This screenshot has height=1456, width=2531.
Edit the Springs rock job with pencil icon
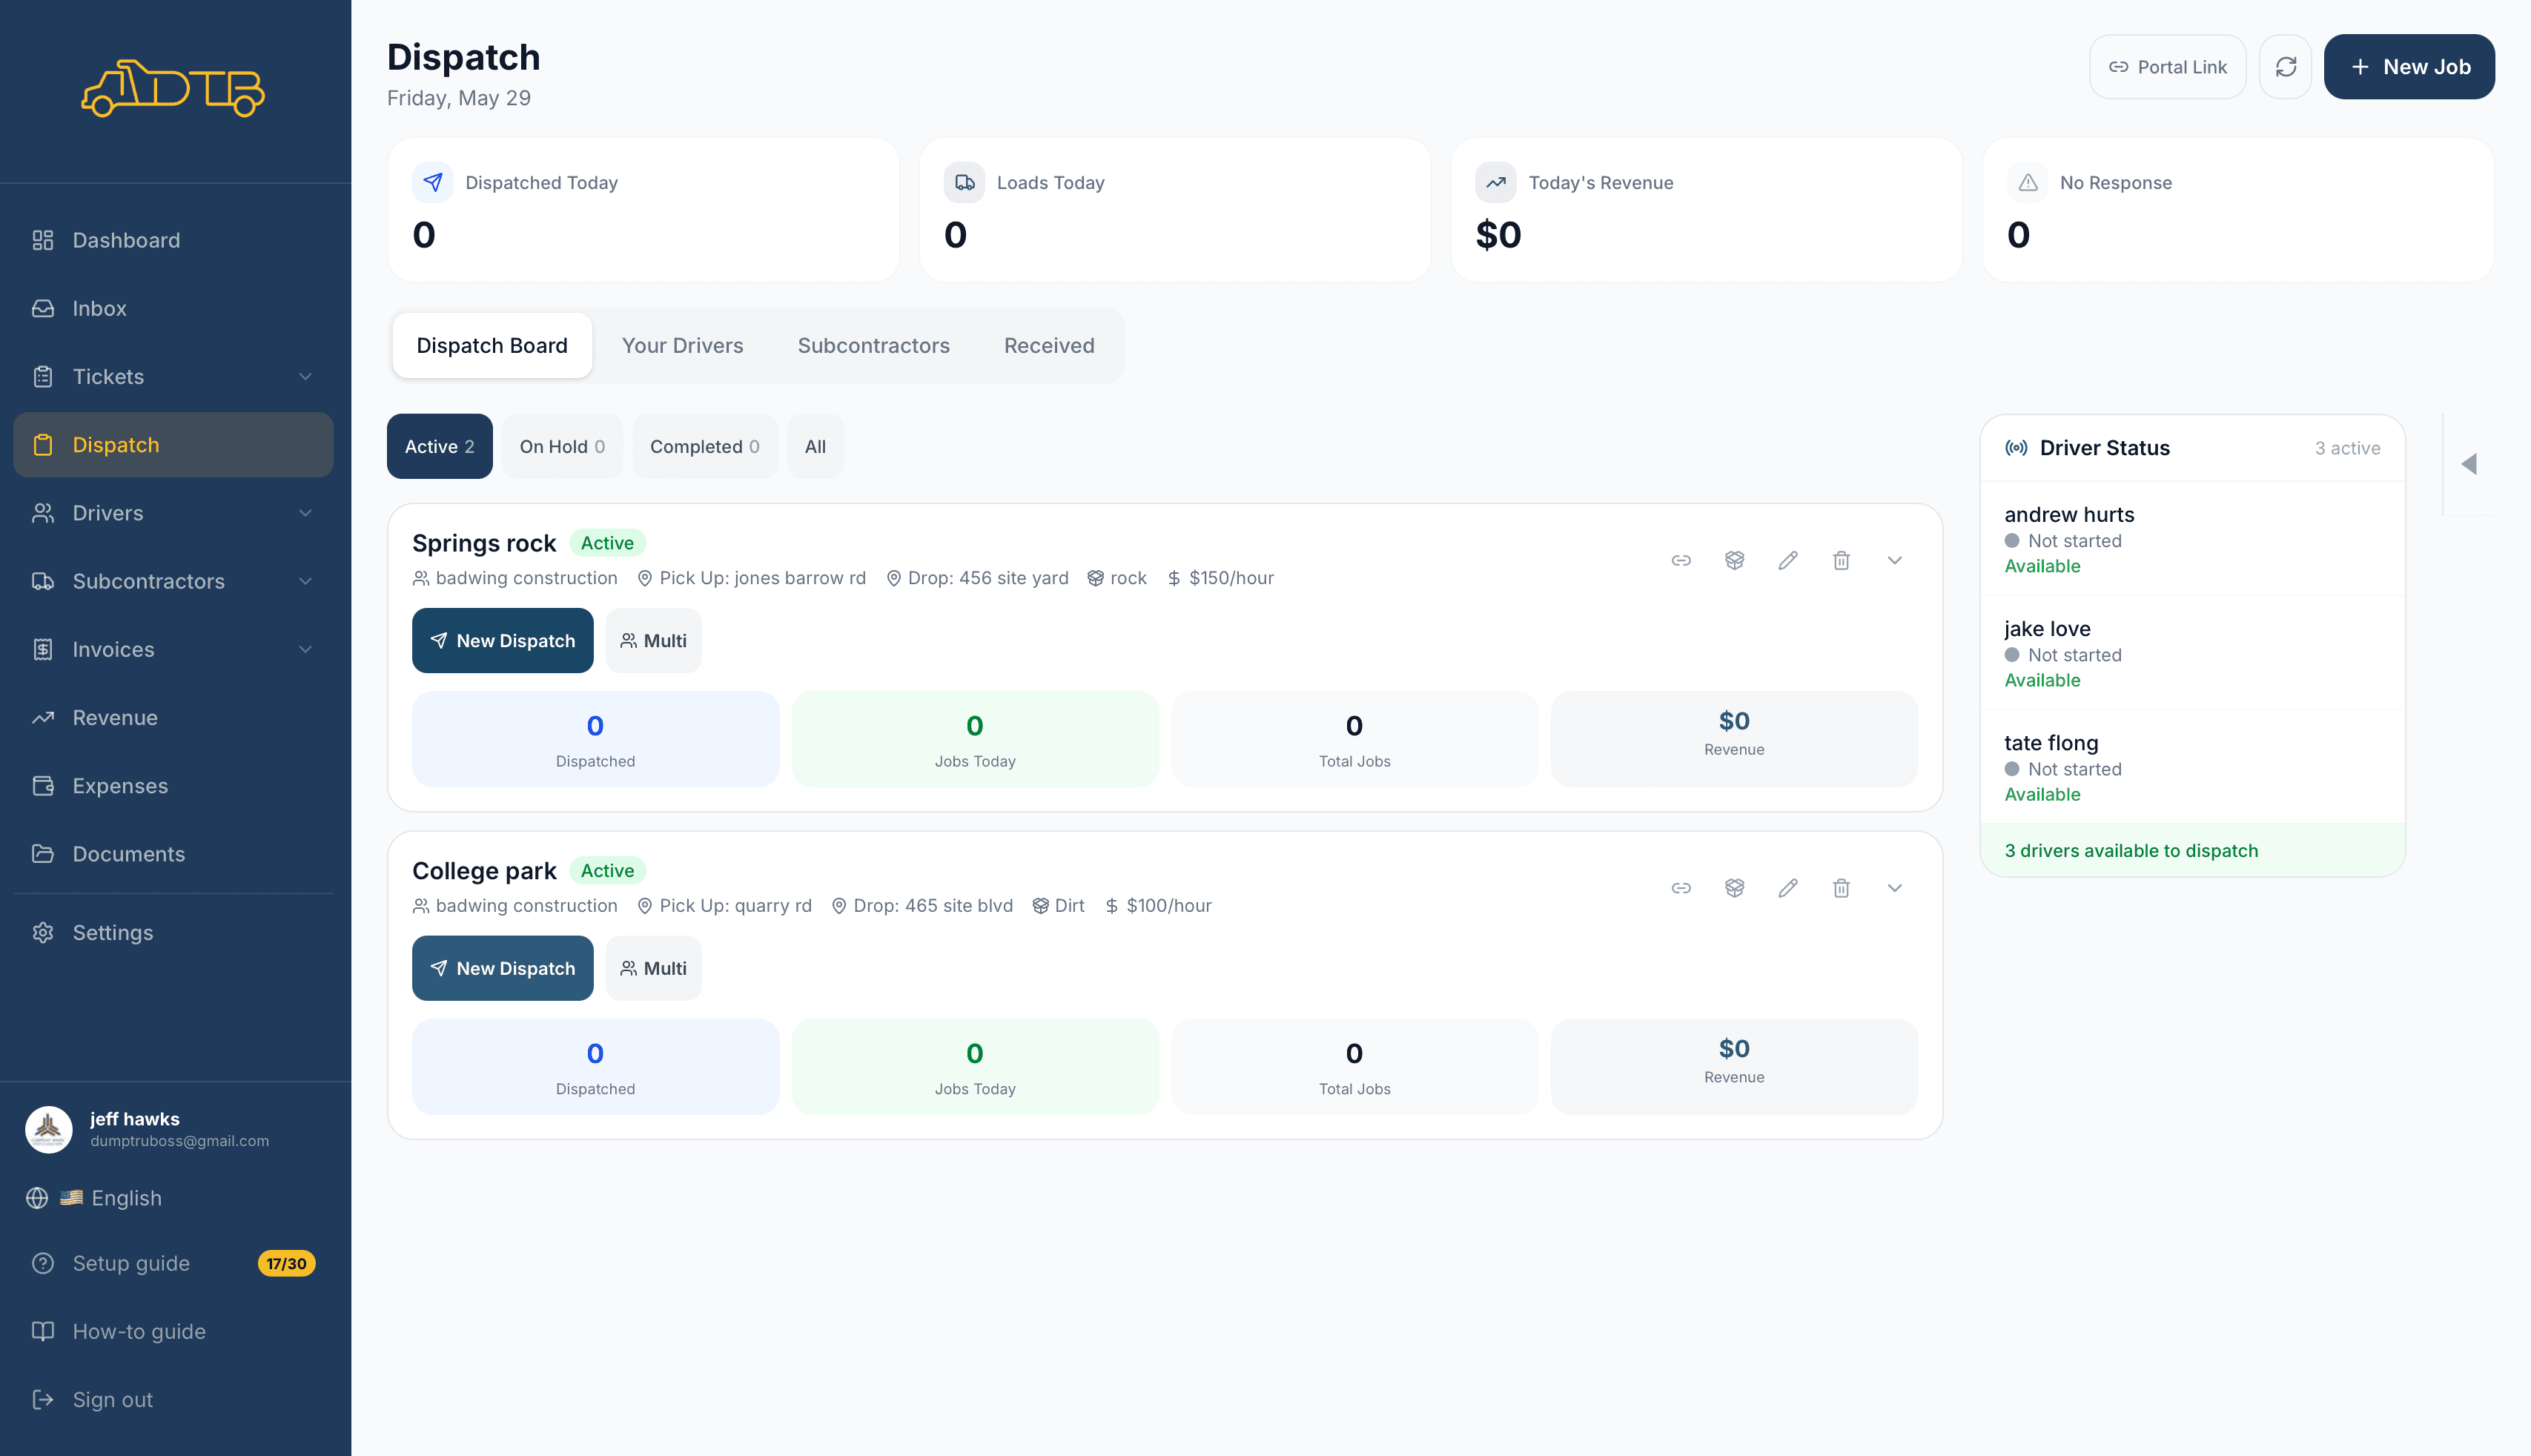pos(1788,560)
